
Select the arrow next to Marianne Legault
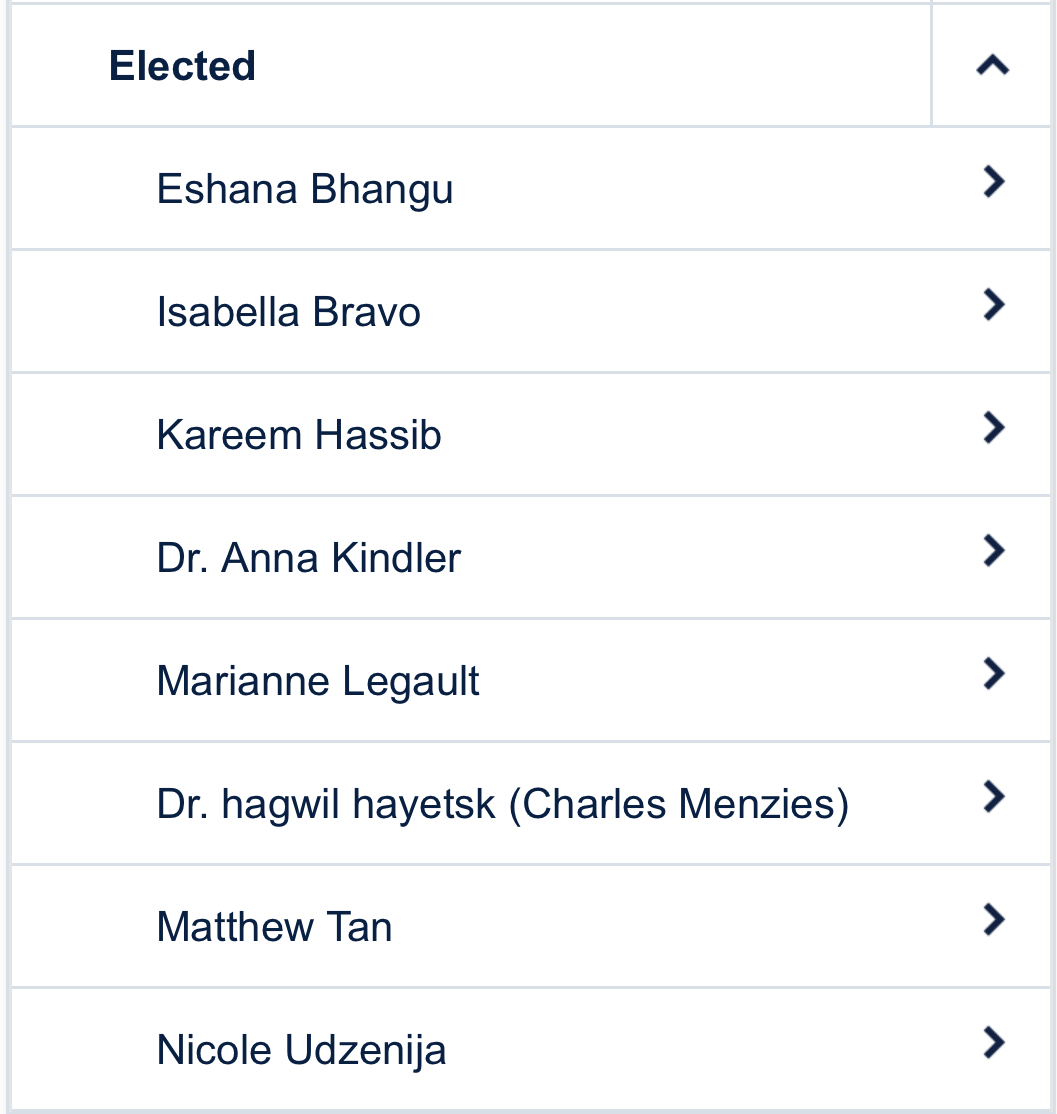(x=994, y=674)
